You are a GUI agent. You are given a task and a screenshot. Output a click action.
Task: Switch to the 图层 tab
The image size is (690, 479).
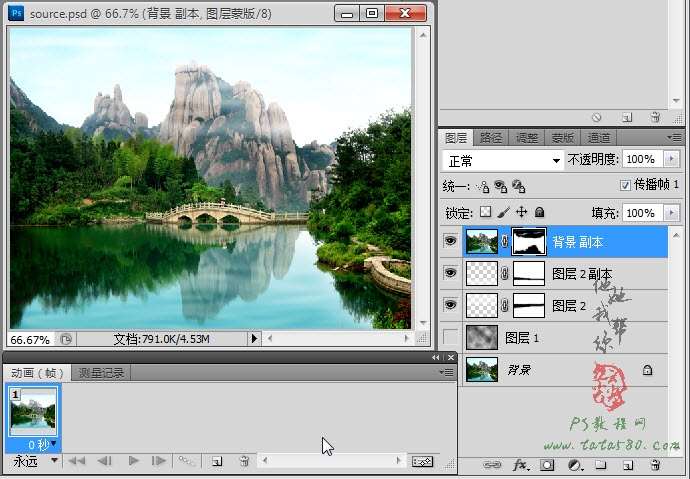click(455, 138)
